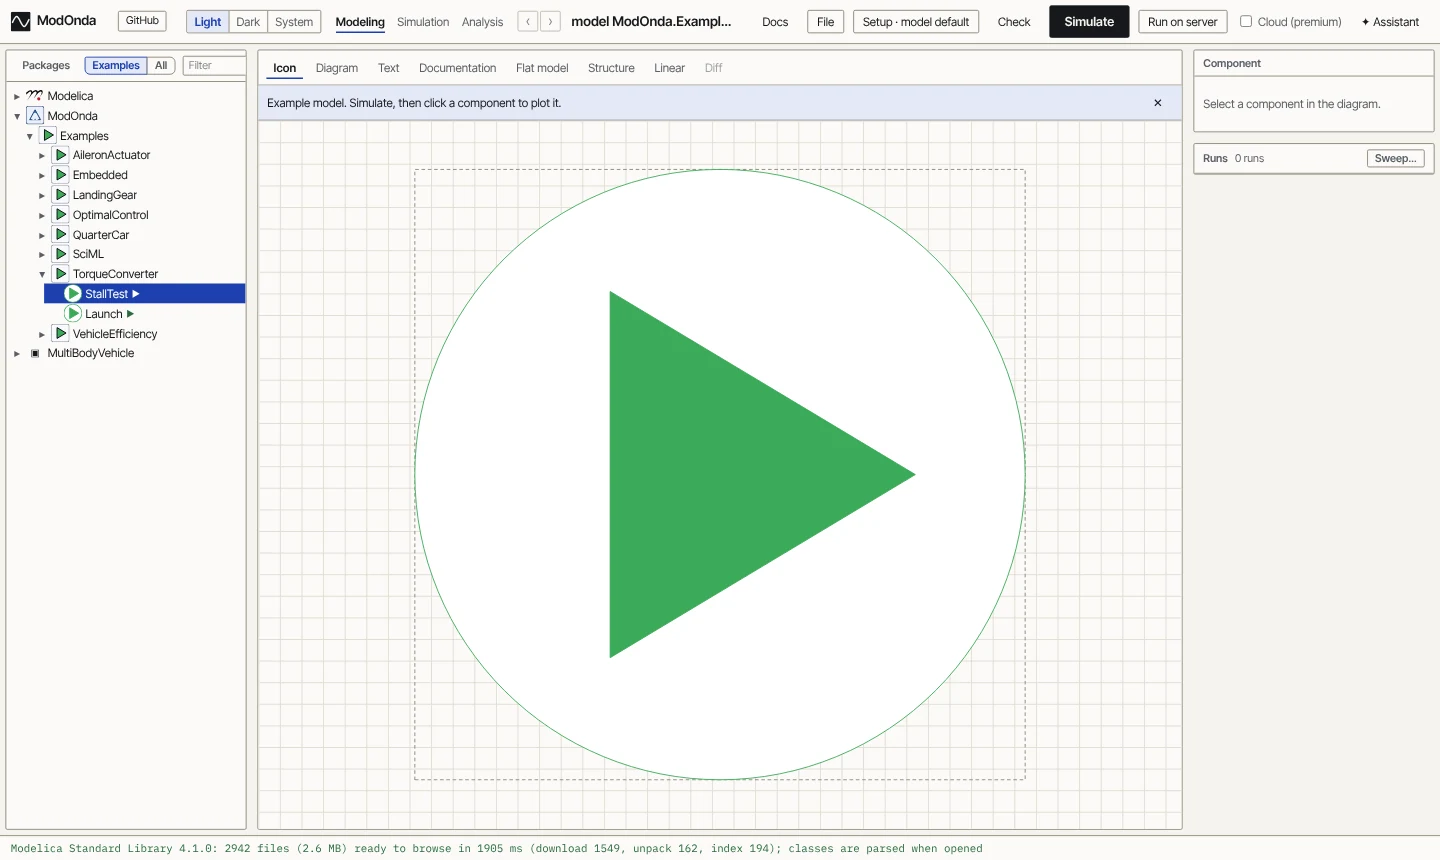
Task: Open the Diagram tab
Action: [x=337, y=68]
